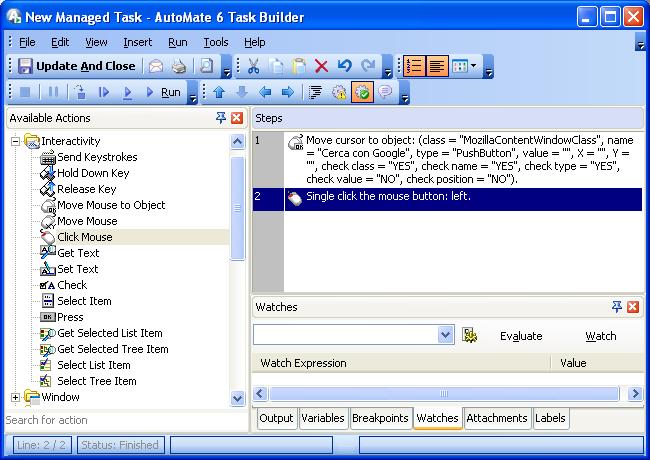Screen dimensions: 650x460
Task: Move step up with blue up arrow
Action: [x=219, y=92]
